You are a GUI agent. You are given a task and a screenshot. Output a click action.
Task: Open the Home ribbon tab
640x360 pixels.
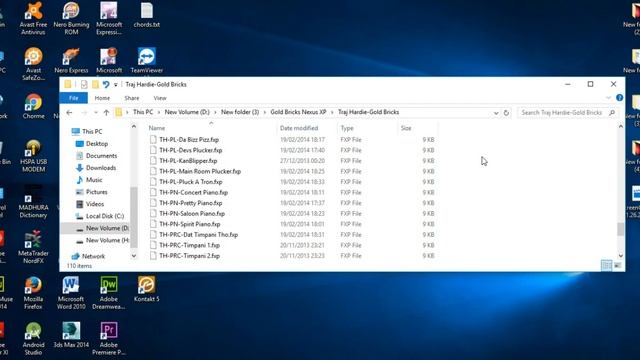(102, 98)
